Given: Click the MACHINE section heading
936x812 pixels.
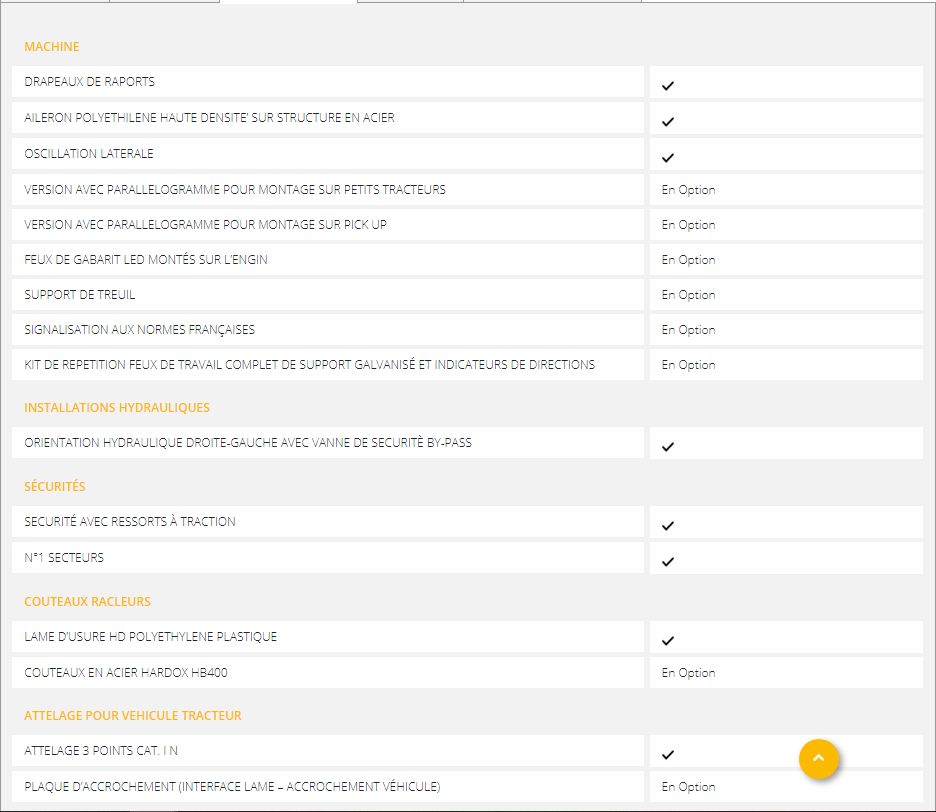Looking at the screenshot, I should [x=52, y=47].
